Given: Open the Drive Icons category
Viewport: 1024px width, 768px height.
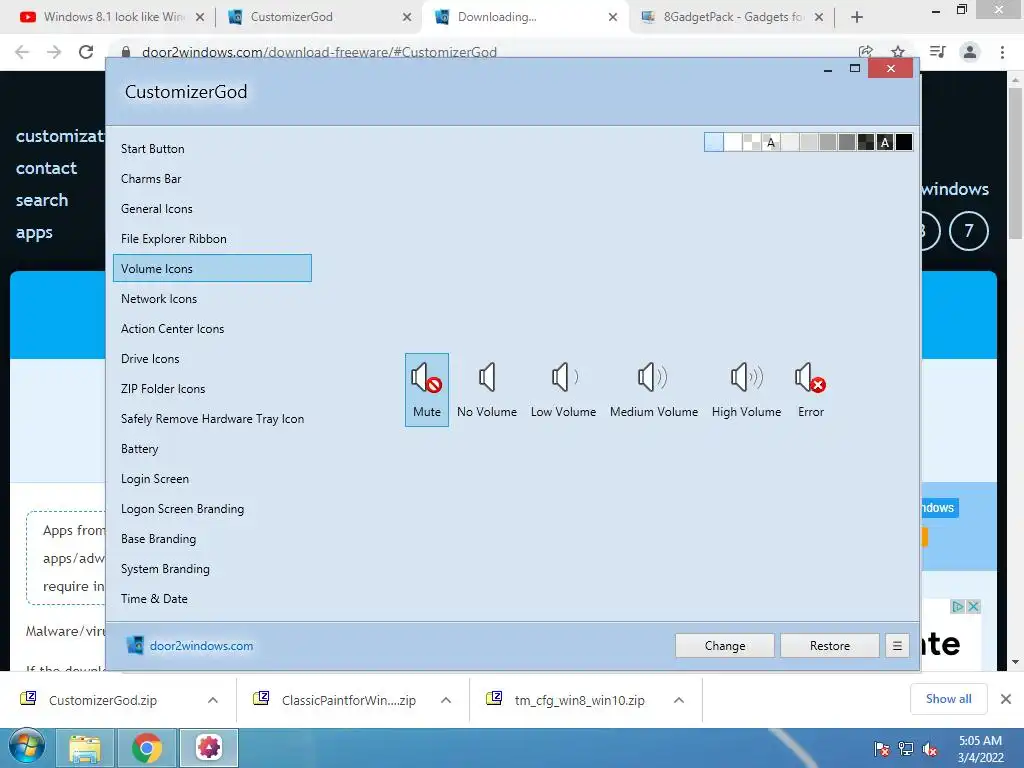Looking at the screenshot, I should 212,359.
